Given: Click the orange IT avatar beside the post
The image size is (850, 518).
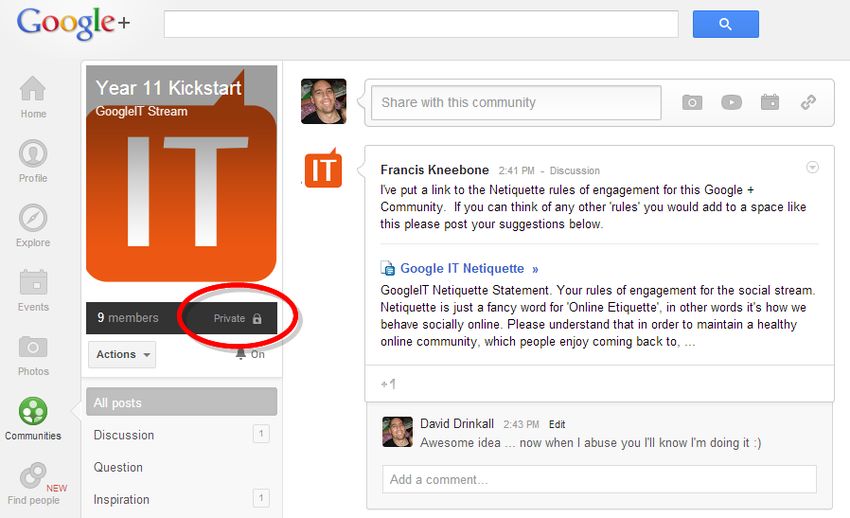Looking at the screenshot, I should [x=323, y=169].
